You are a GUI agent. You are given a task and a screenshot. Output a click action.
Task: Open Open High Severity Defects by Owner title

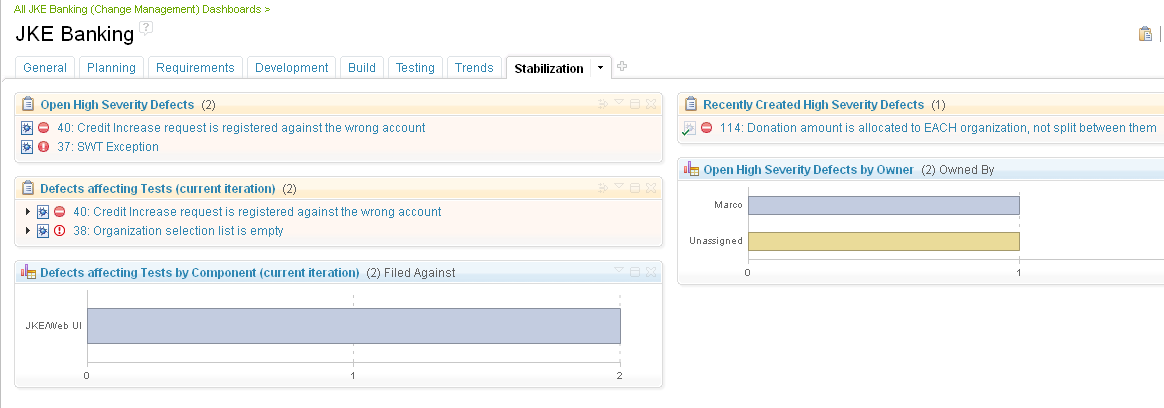(808, 169)
